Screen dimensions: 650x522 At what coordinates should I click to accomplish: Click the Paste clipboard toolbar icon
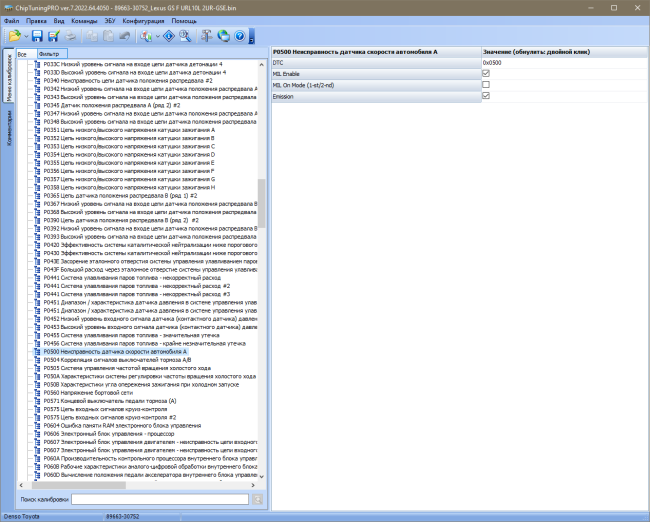click(x=108, y=36)
